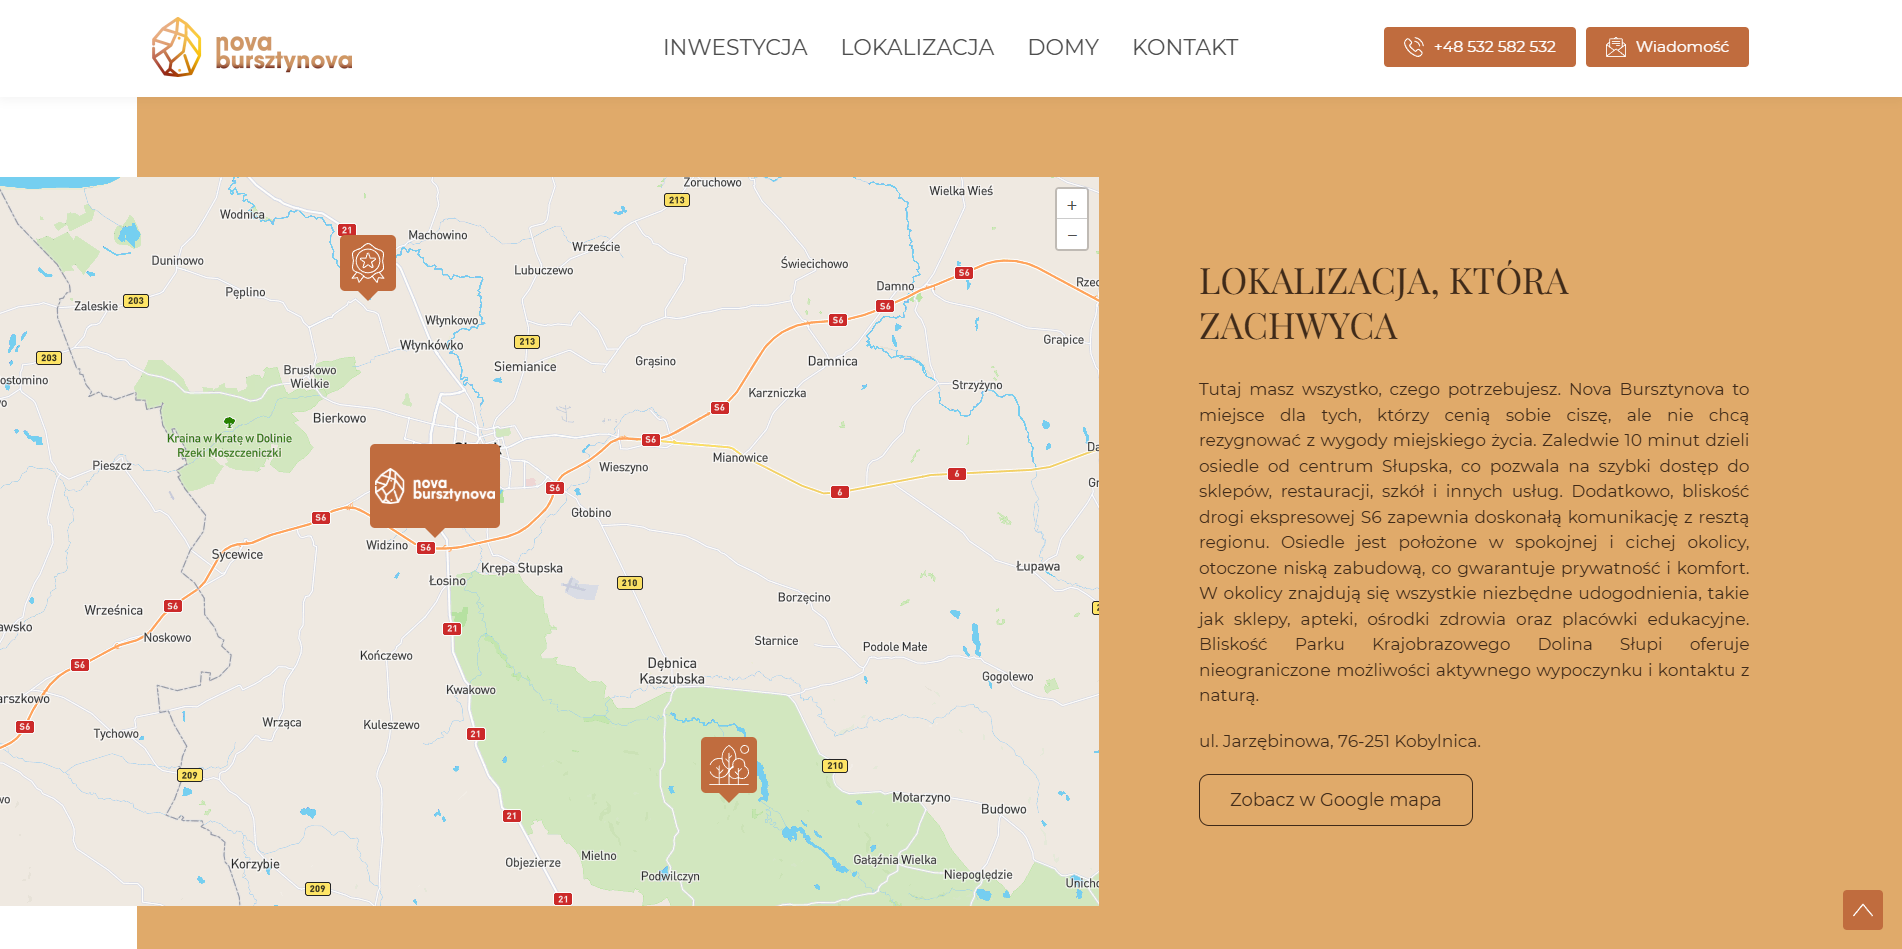Open Zobacz w Google mapa link

pyautogui.click(x=1335, y=800)
